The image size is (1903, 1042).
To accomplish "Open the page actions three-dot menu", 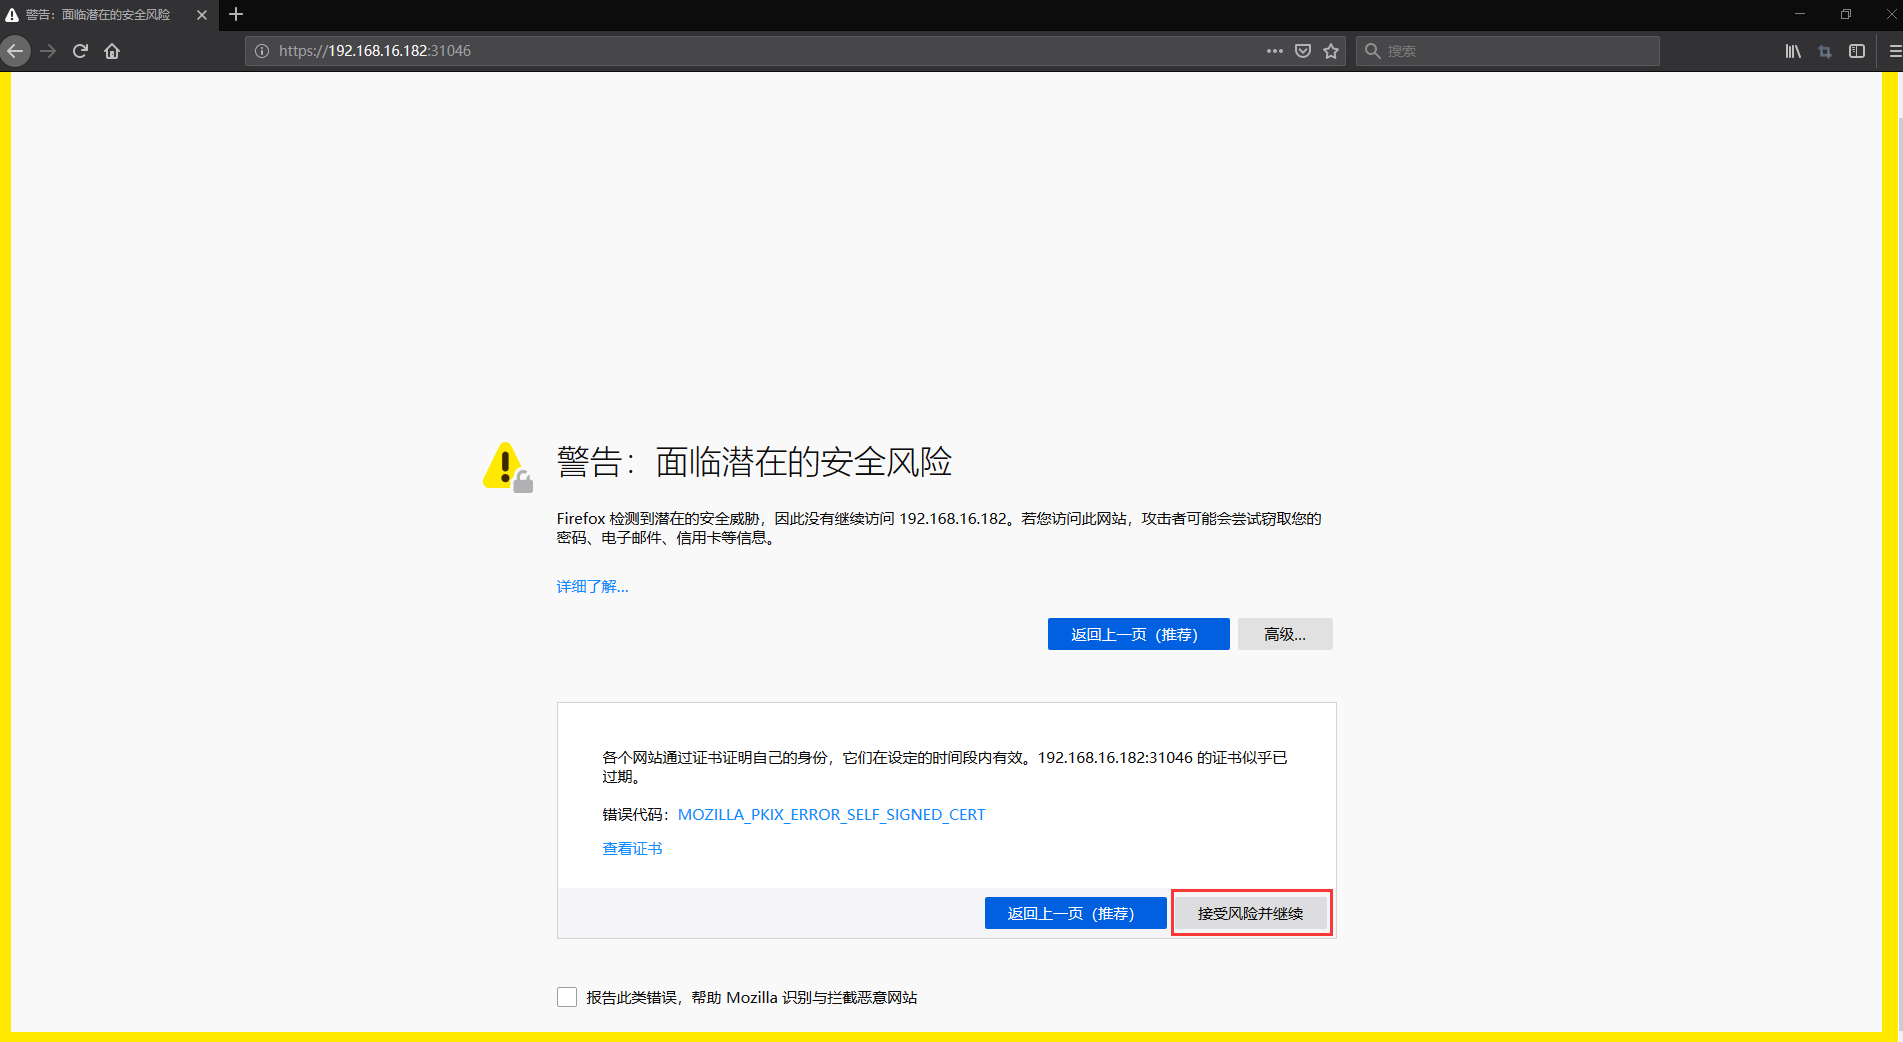I will point(1274,51).
